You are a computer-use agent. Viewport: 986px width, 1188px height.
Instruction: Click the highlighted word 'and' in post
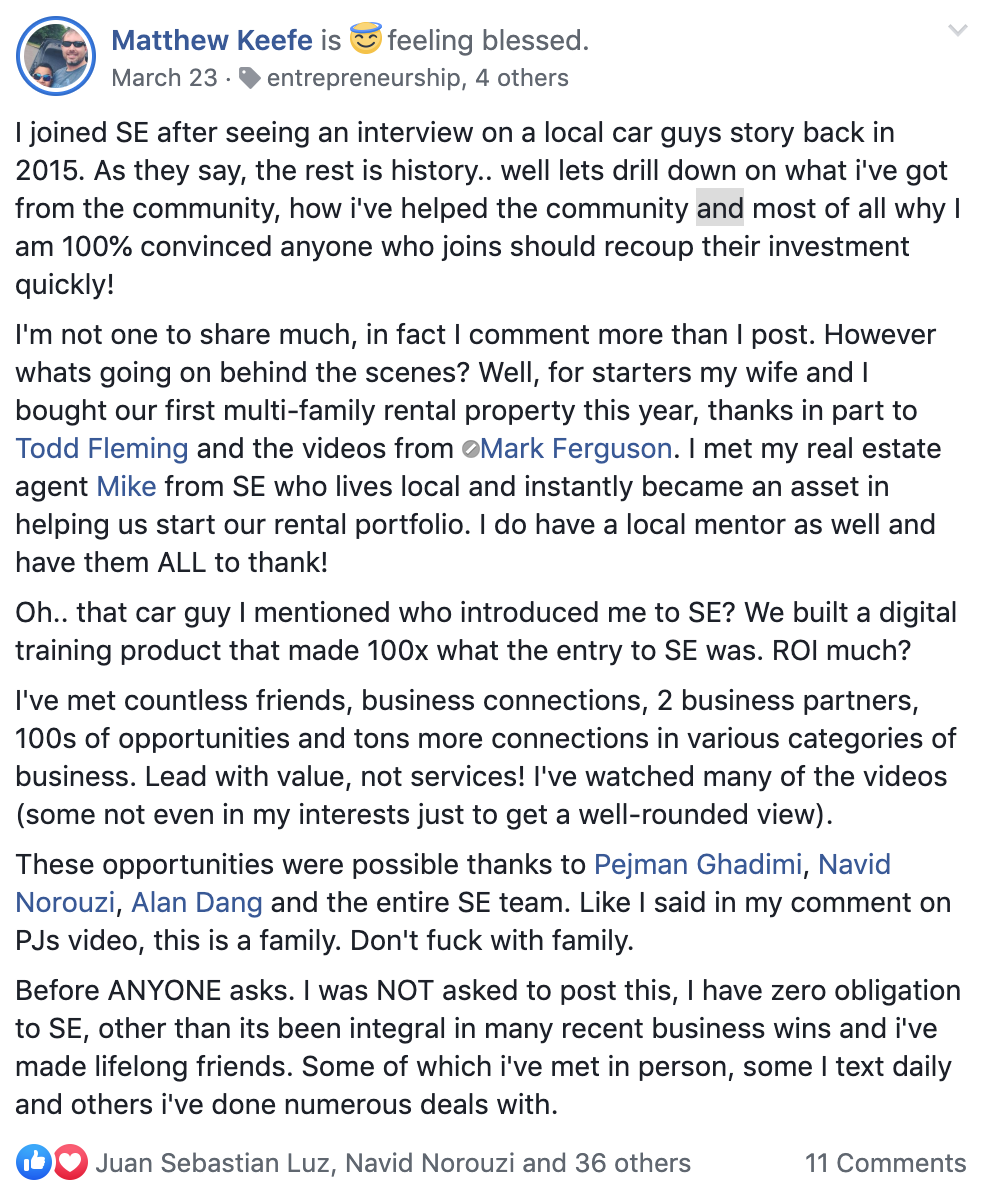coord(720,208)
